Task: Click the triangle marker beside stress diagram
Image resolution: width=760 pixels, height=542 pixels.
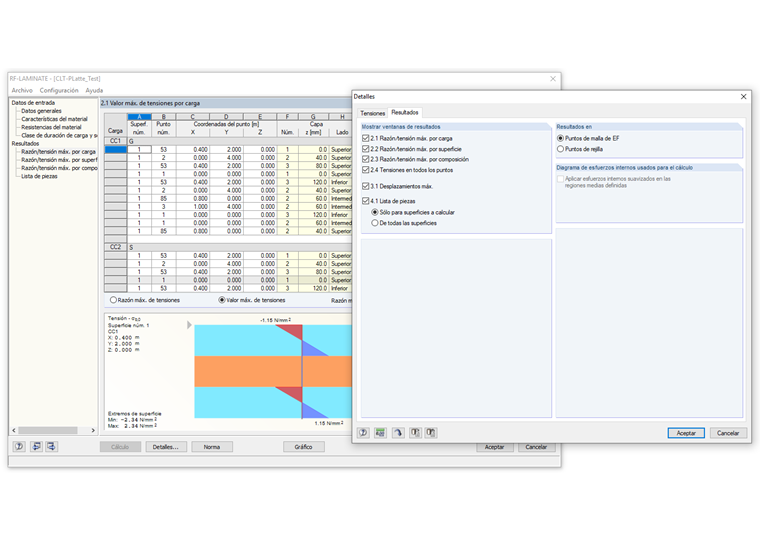Action: pos(189,325)
